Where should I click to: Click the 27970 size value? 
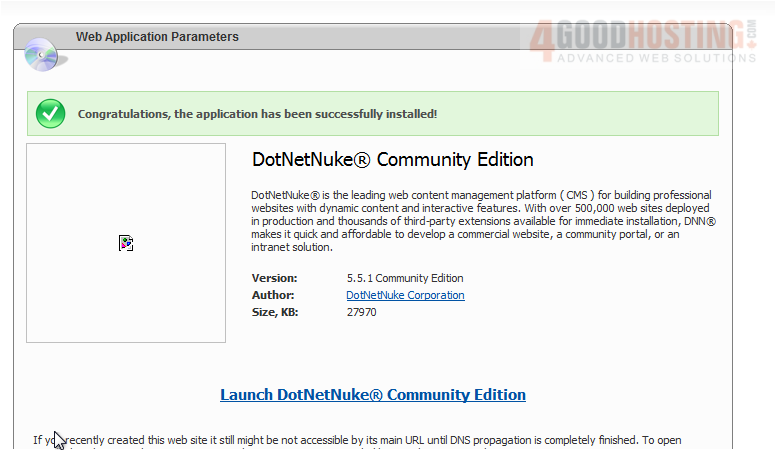pyautogui.click(x=361, y=312)
